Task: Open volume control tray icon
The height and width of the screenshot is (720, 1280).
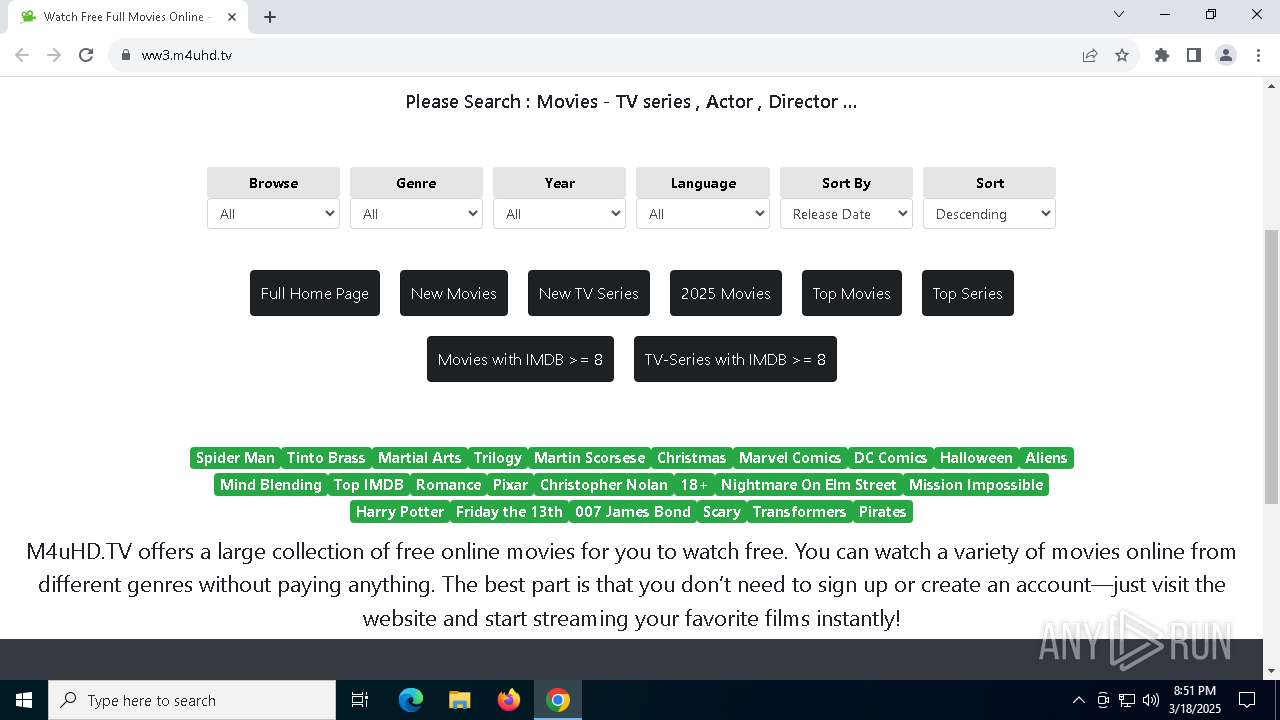Action: click(x=1150, y=700)
